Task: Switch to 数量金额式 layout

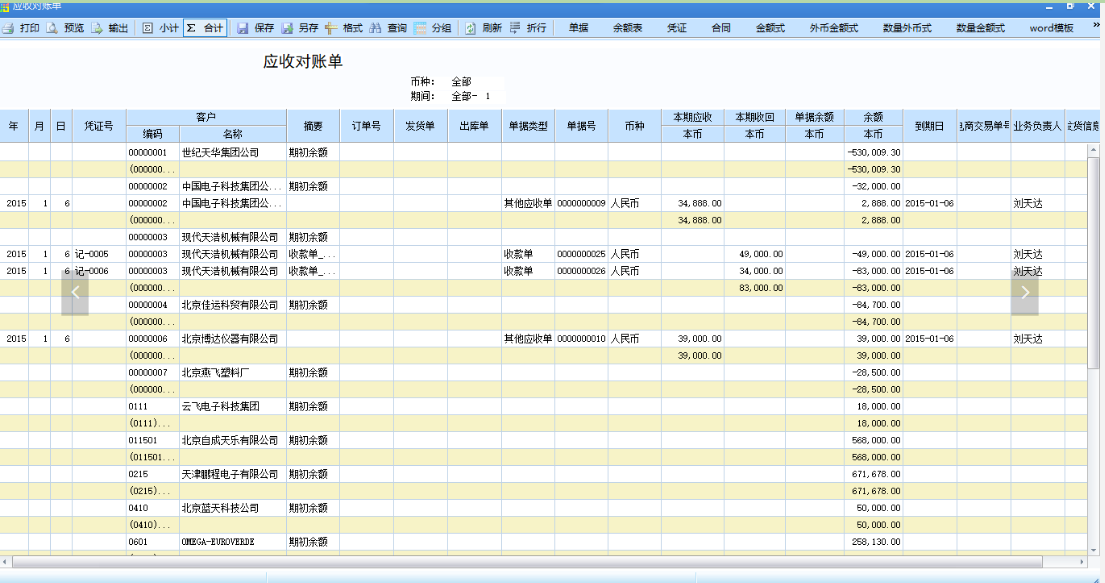Action: pyautogui.click(x=980, y=28)
